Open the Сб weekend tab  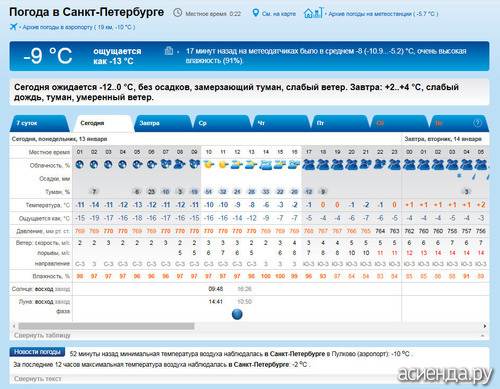pos(399,123)
